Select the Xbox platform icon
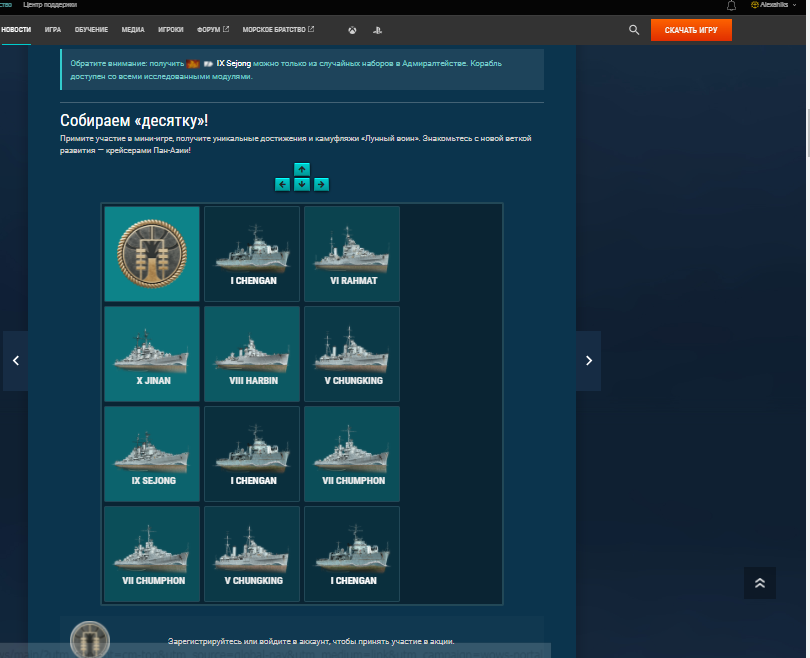The image size is (810, 658). pos(352,30)
